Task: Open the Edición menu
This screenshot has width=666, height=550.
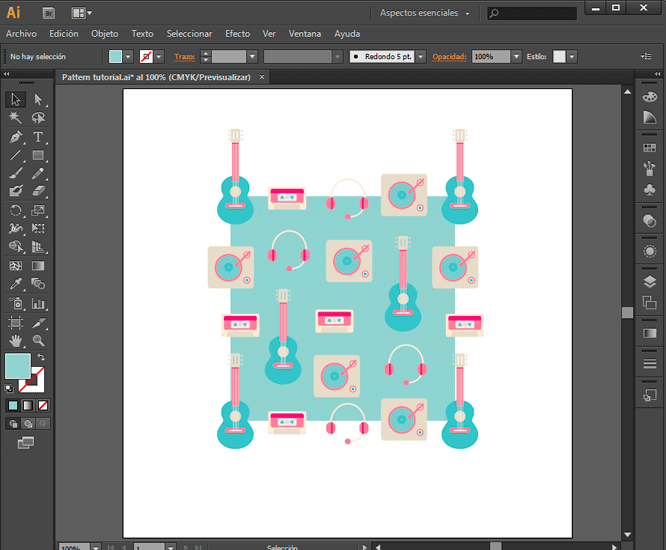Action: 64,34
